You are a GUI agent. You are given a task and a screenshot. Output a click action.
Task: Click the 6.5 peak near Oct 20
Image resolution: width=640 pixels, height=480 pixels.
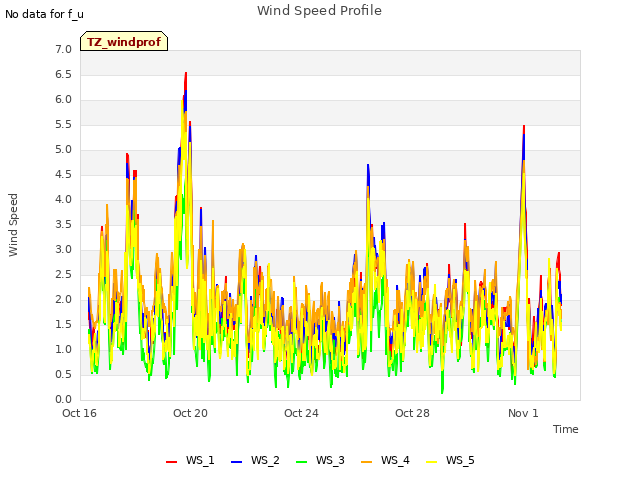[x=186, y=73]
